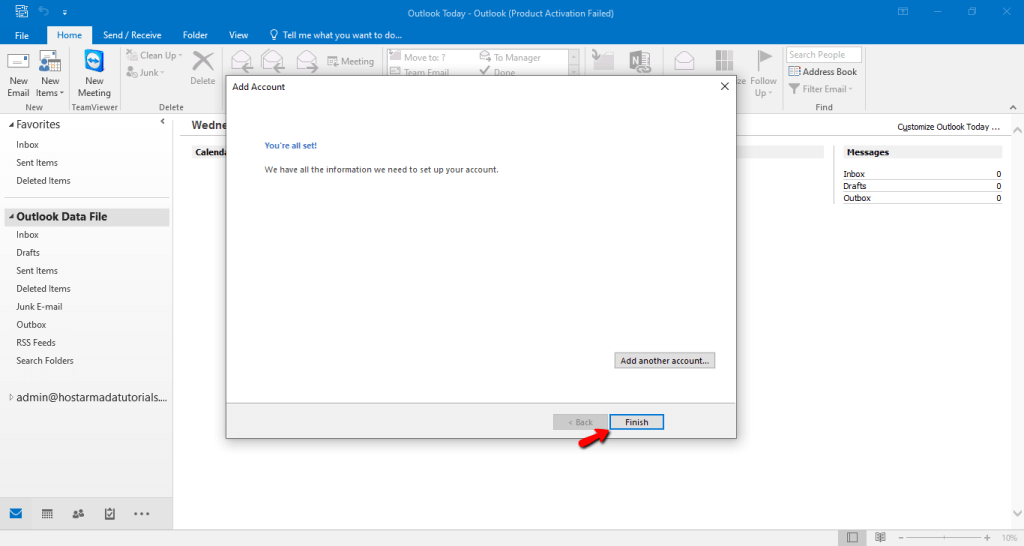Screen dimensions: 1024x546
Task: Select the Outbox folder
Action: coord(31,325)
